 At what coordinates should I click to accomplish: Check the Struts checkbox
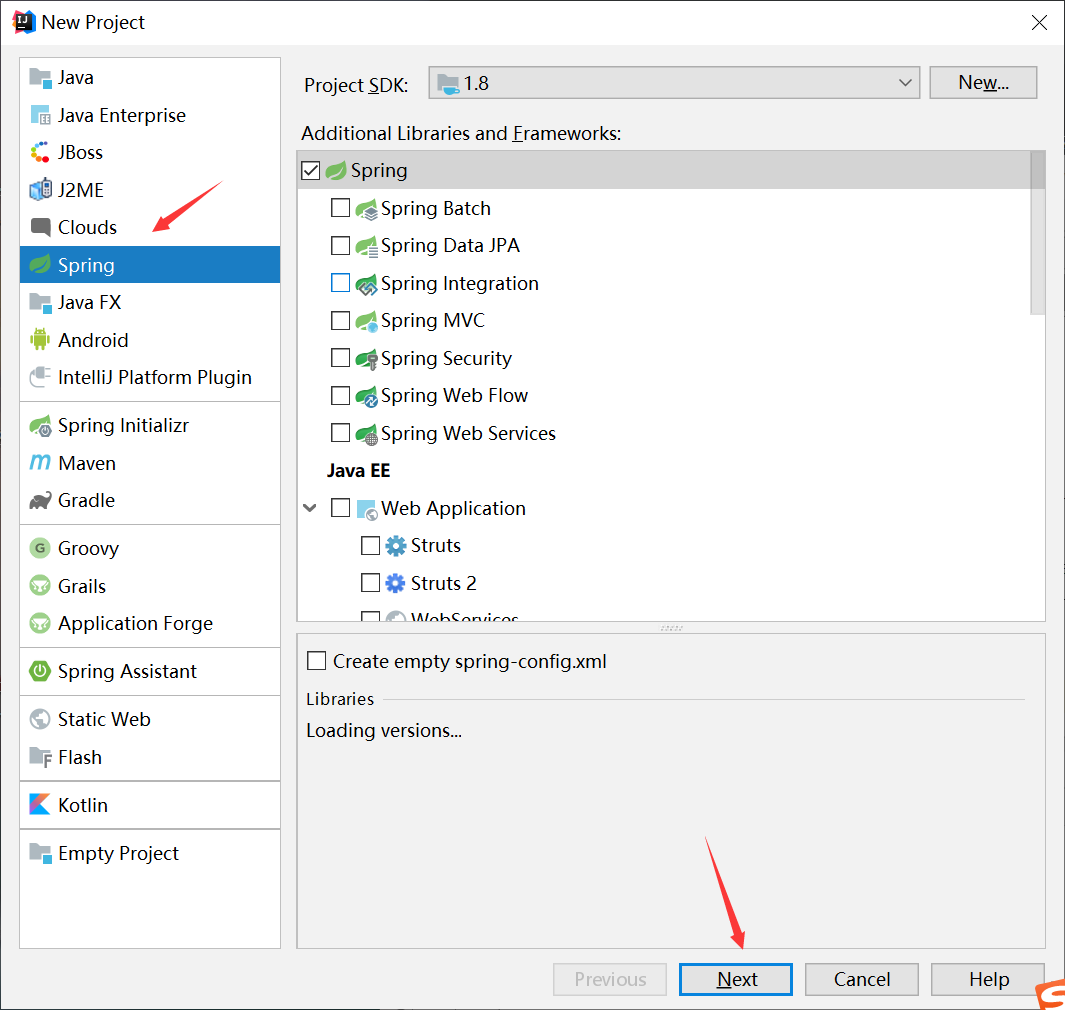pos(370,545)
